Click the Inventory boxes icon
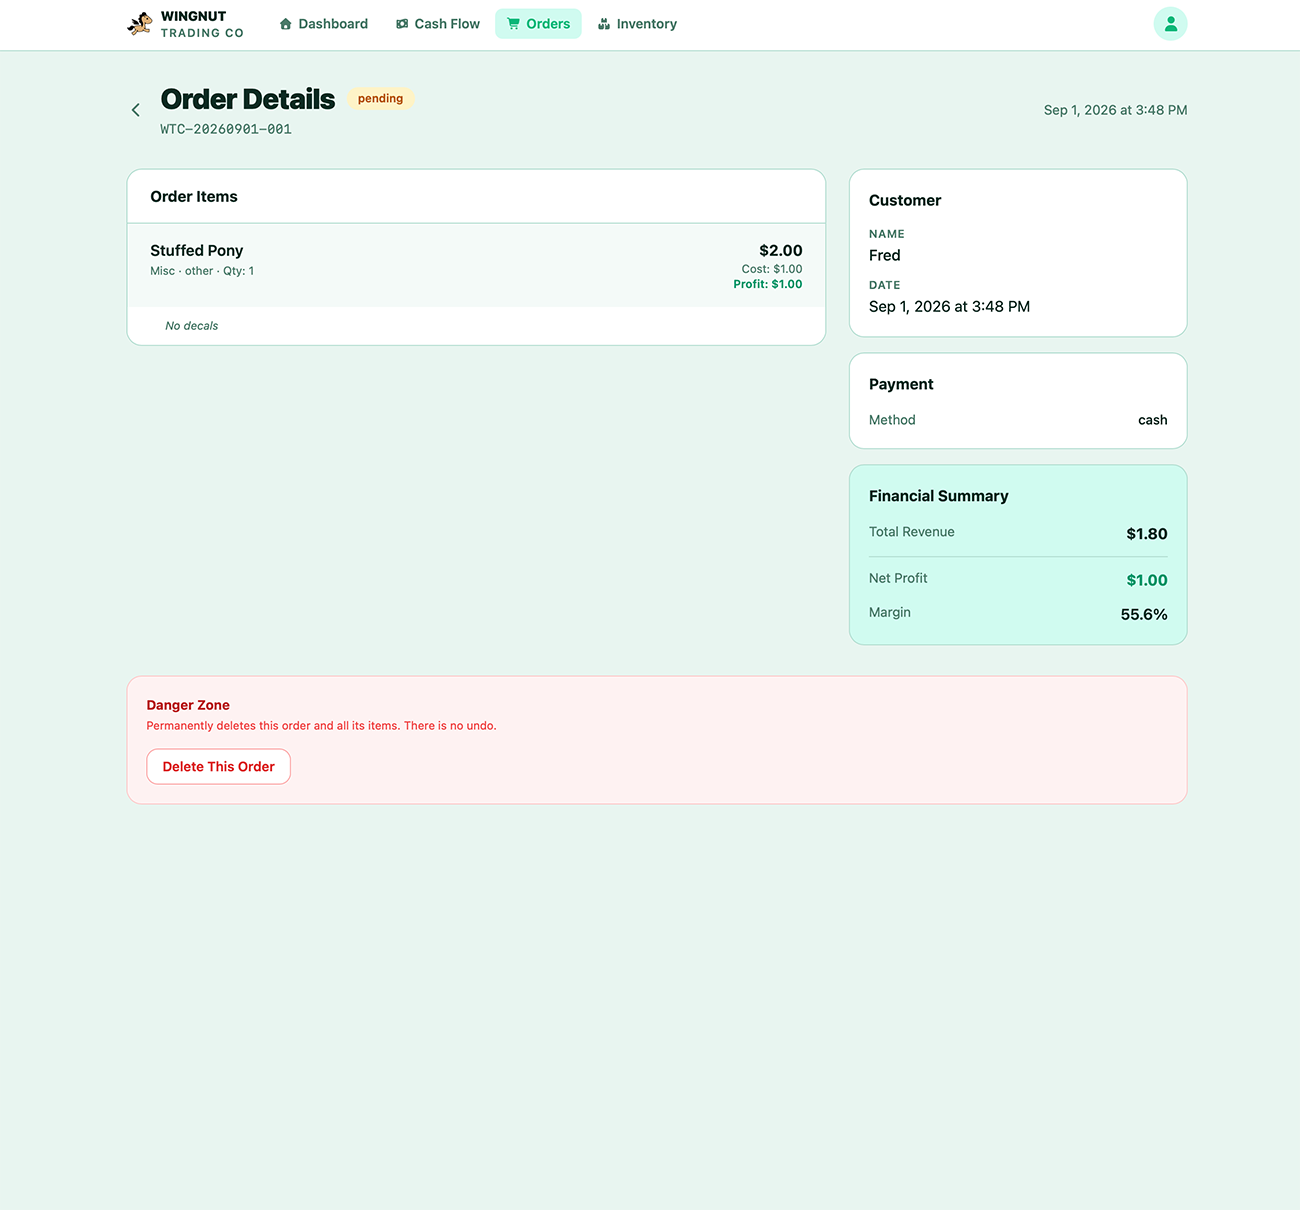 [604, 24]
